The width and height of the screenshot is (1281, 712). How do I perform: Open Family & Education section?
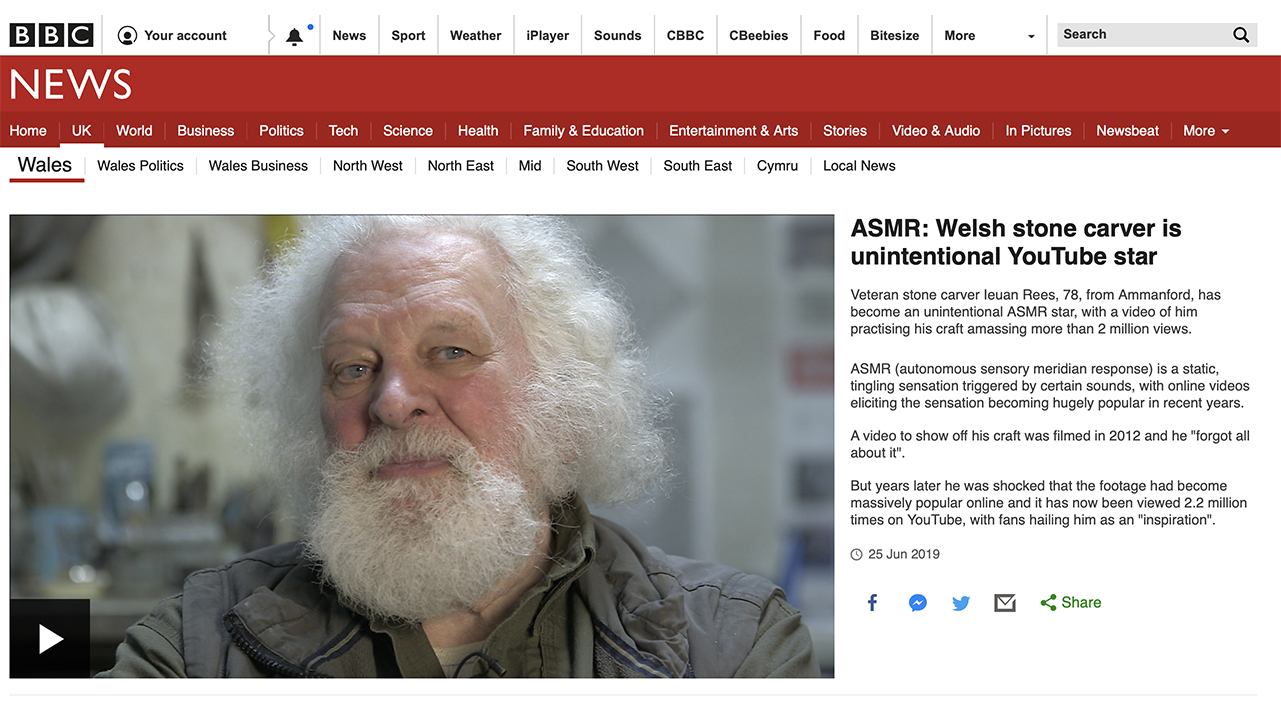pyautogui.click(x=583, y=131)
